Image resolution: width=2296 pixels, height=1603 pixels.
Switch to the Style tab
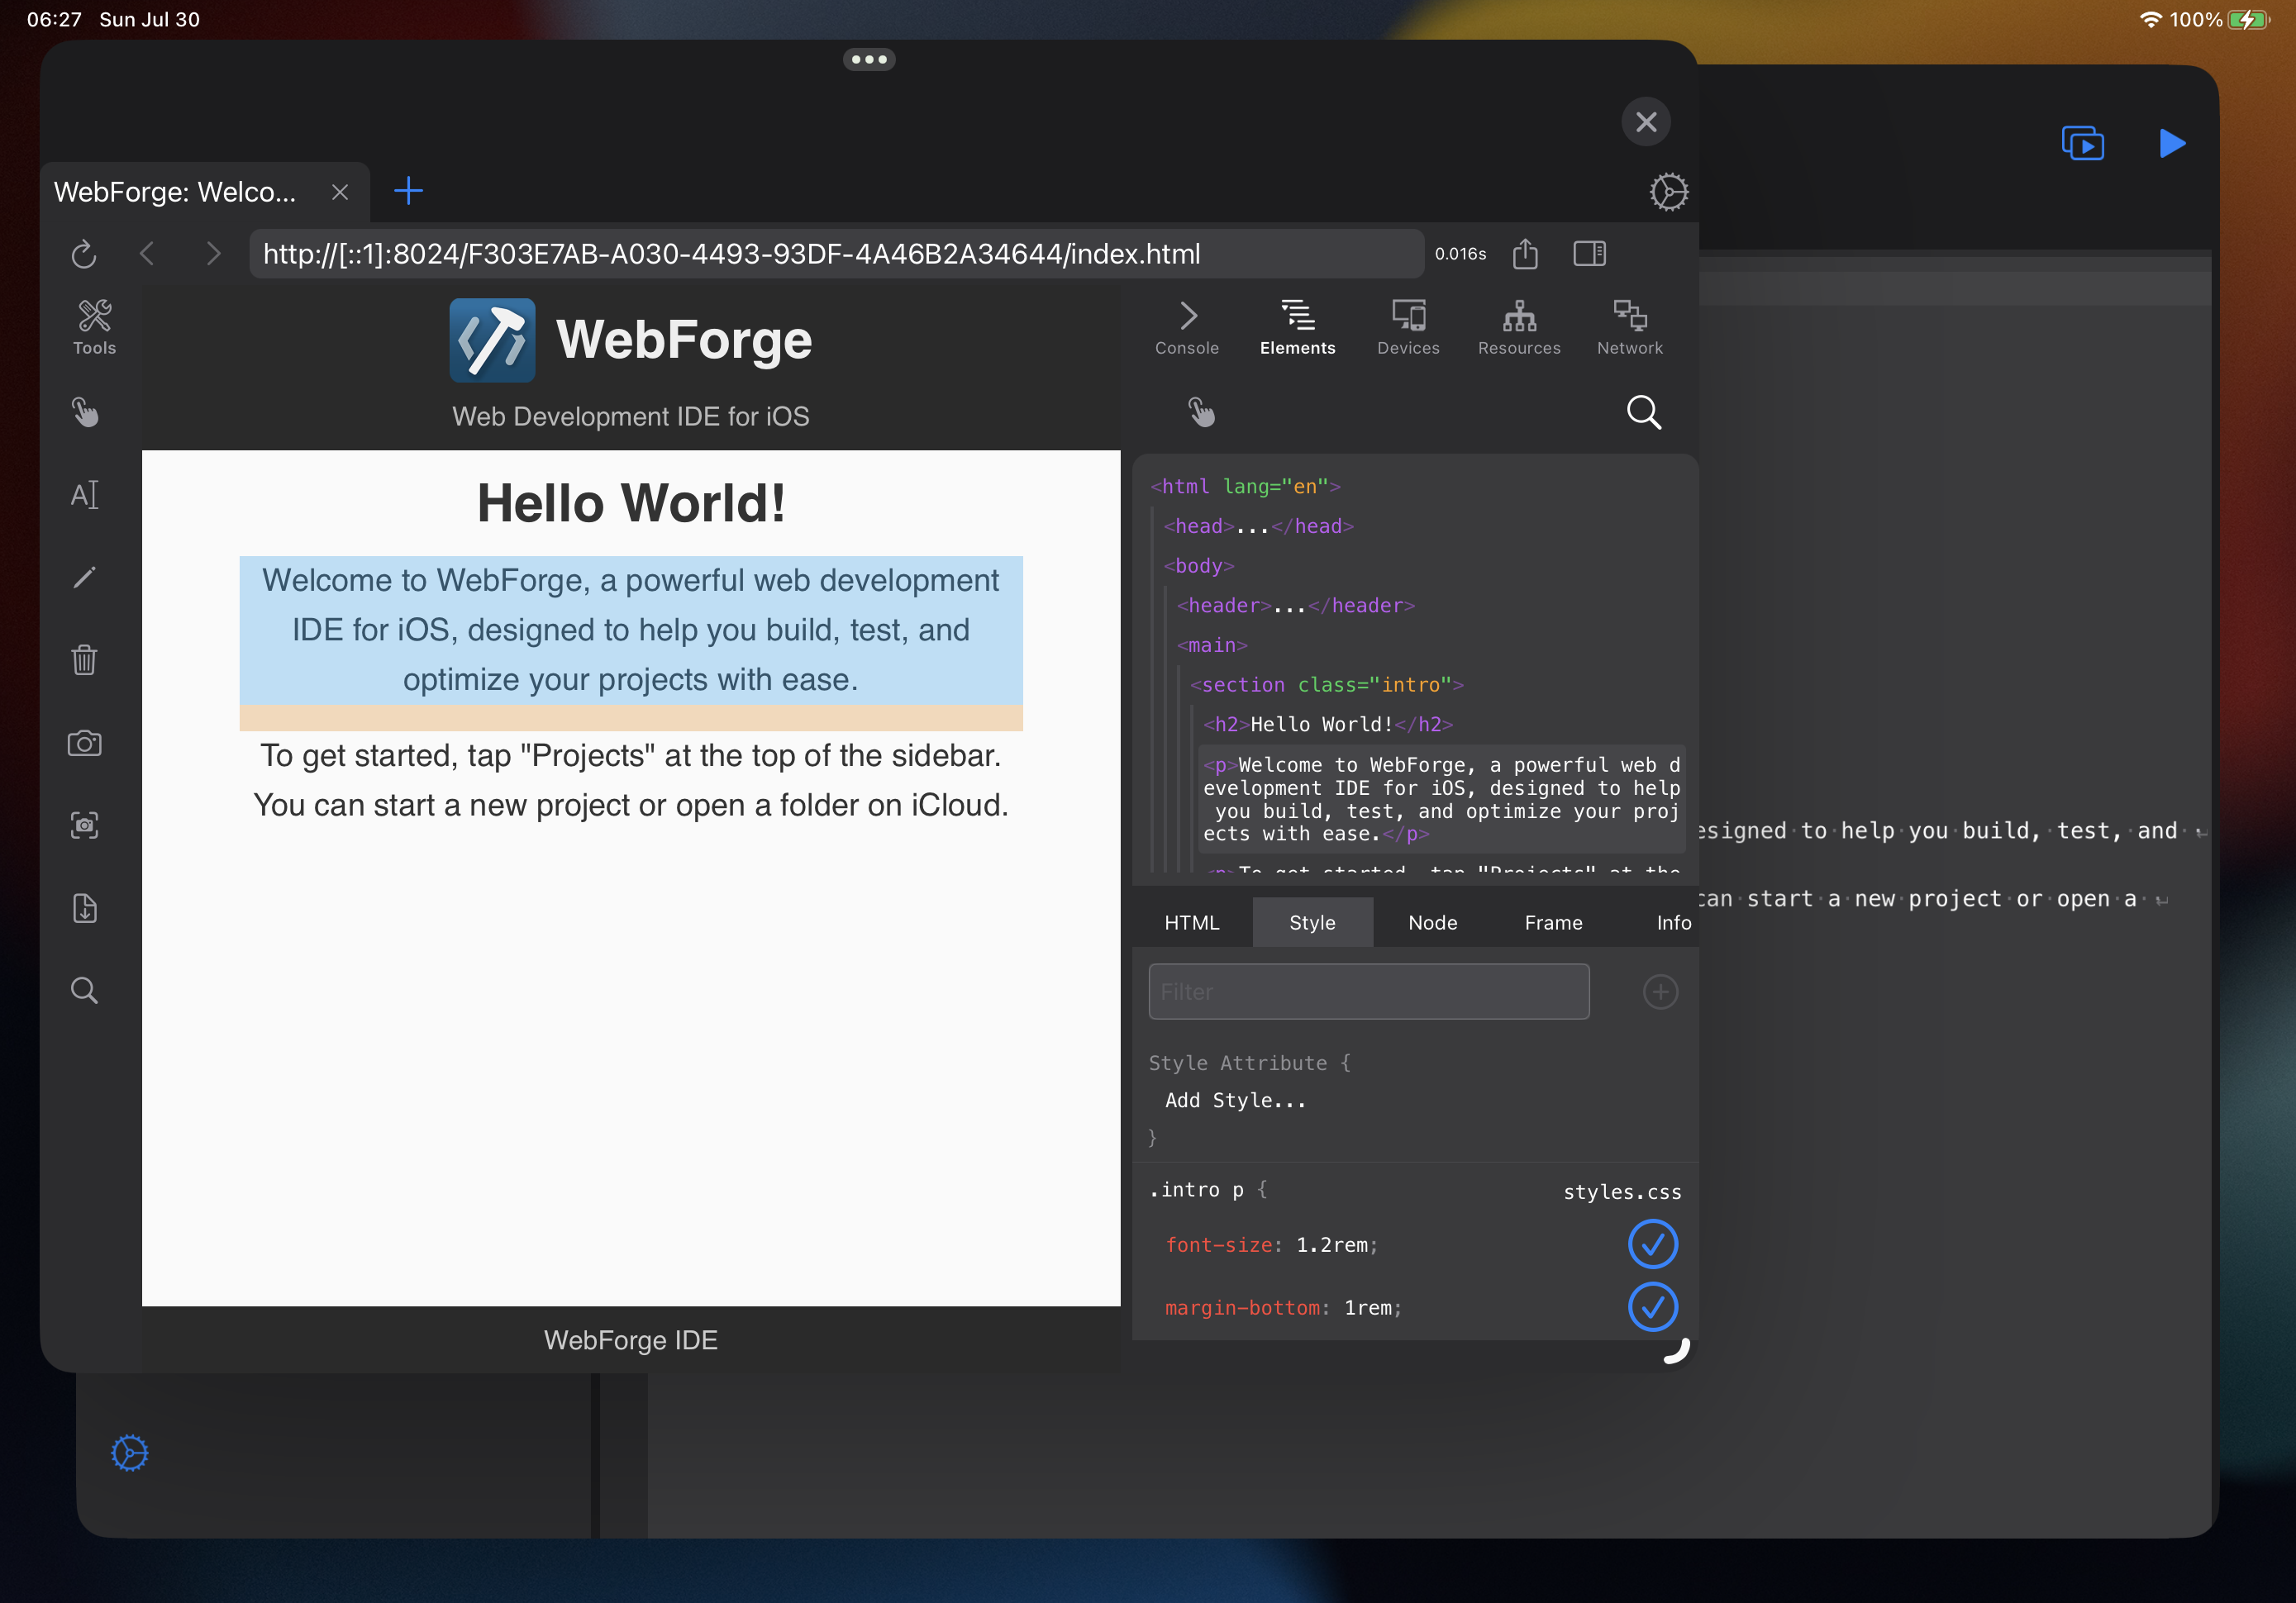coord(1310,923)
